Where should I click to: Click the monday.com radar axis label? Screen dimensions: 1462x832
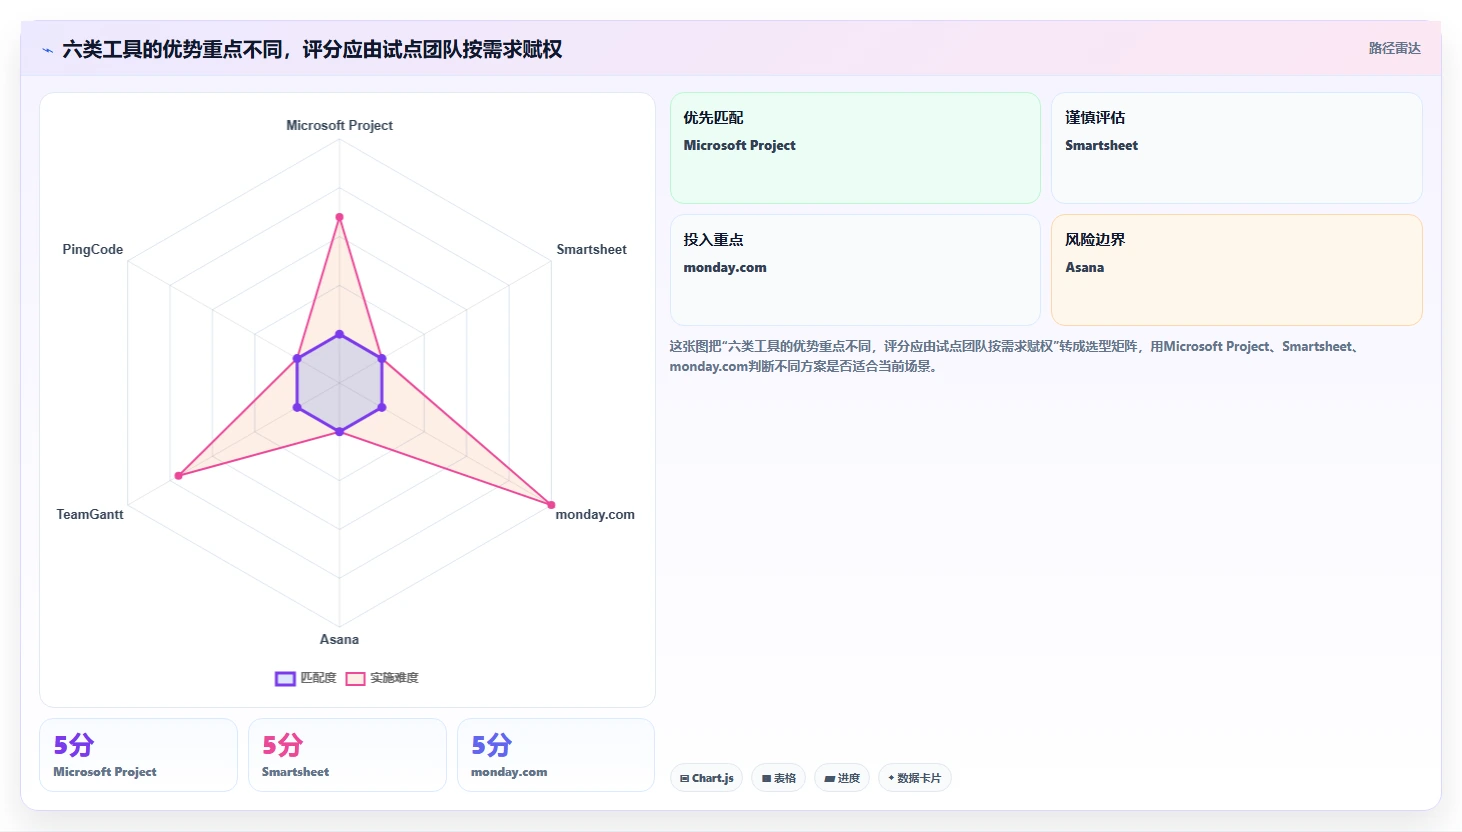tap(595, 514)
